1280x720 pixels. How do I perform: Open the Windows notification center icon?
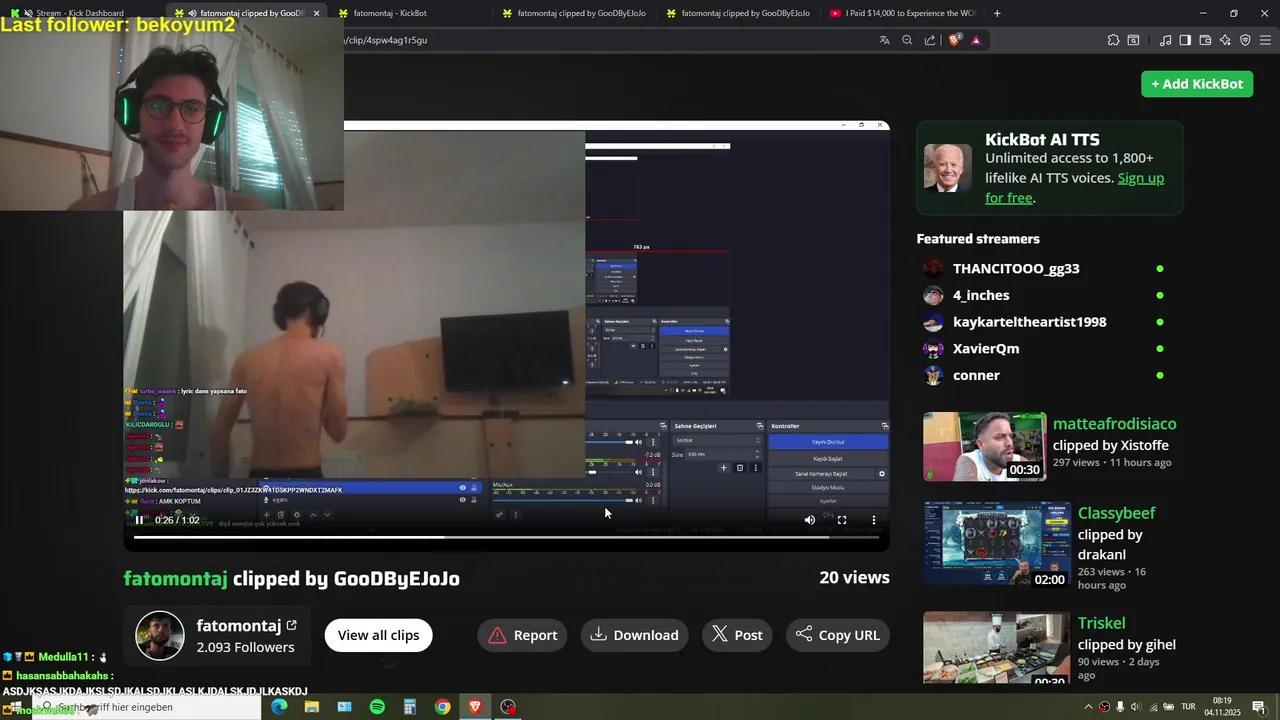tap(1259, 707)
